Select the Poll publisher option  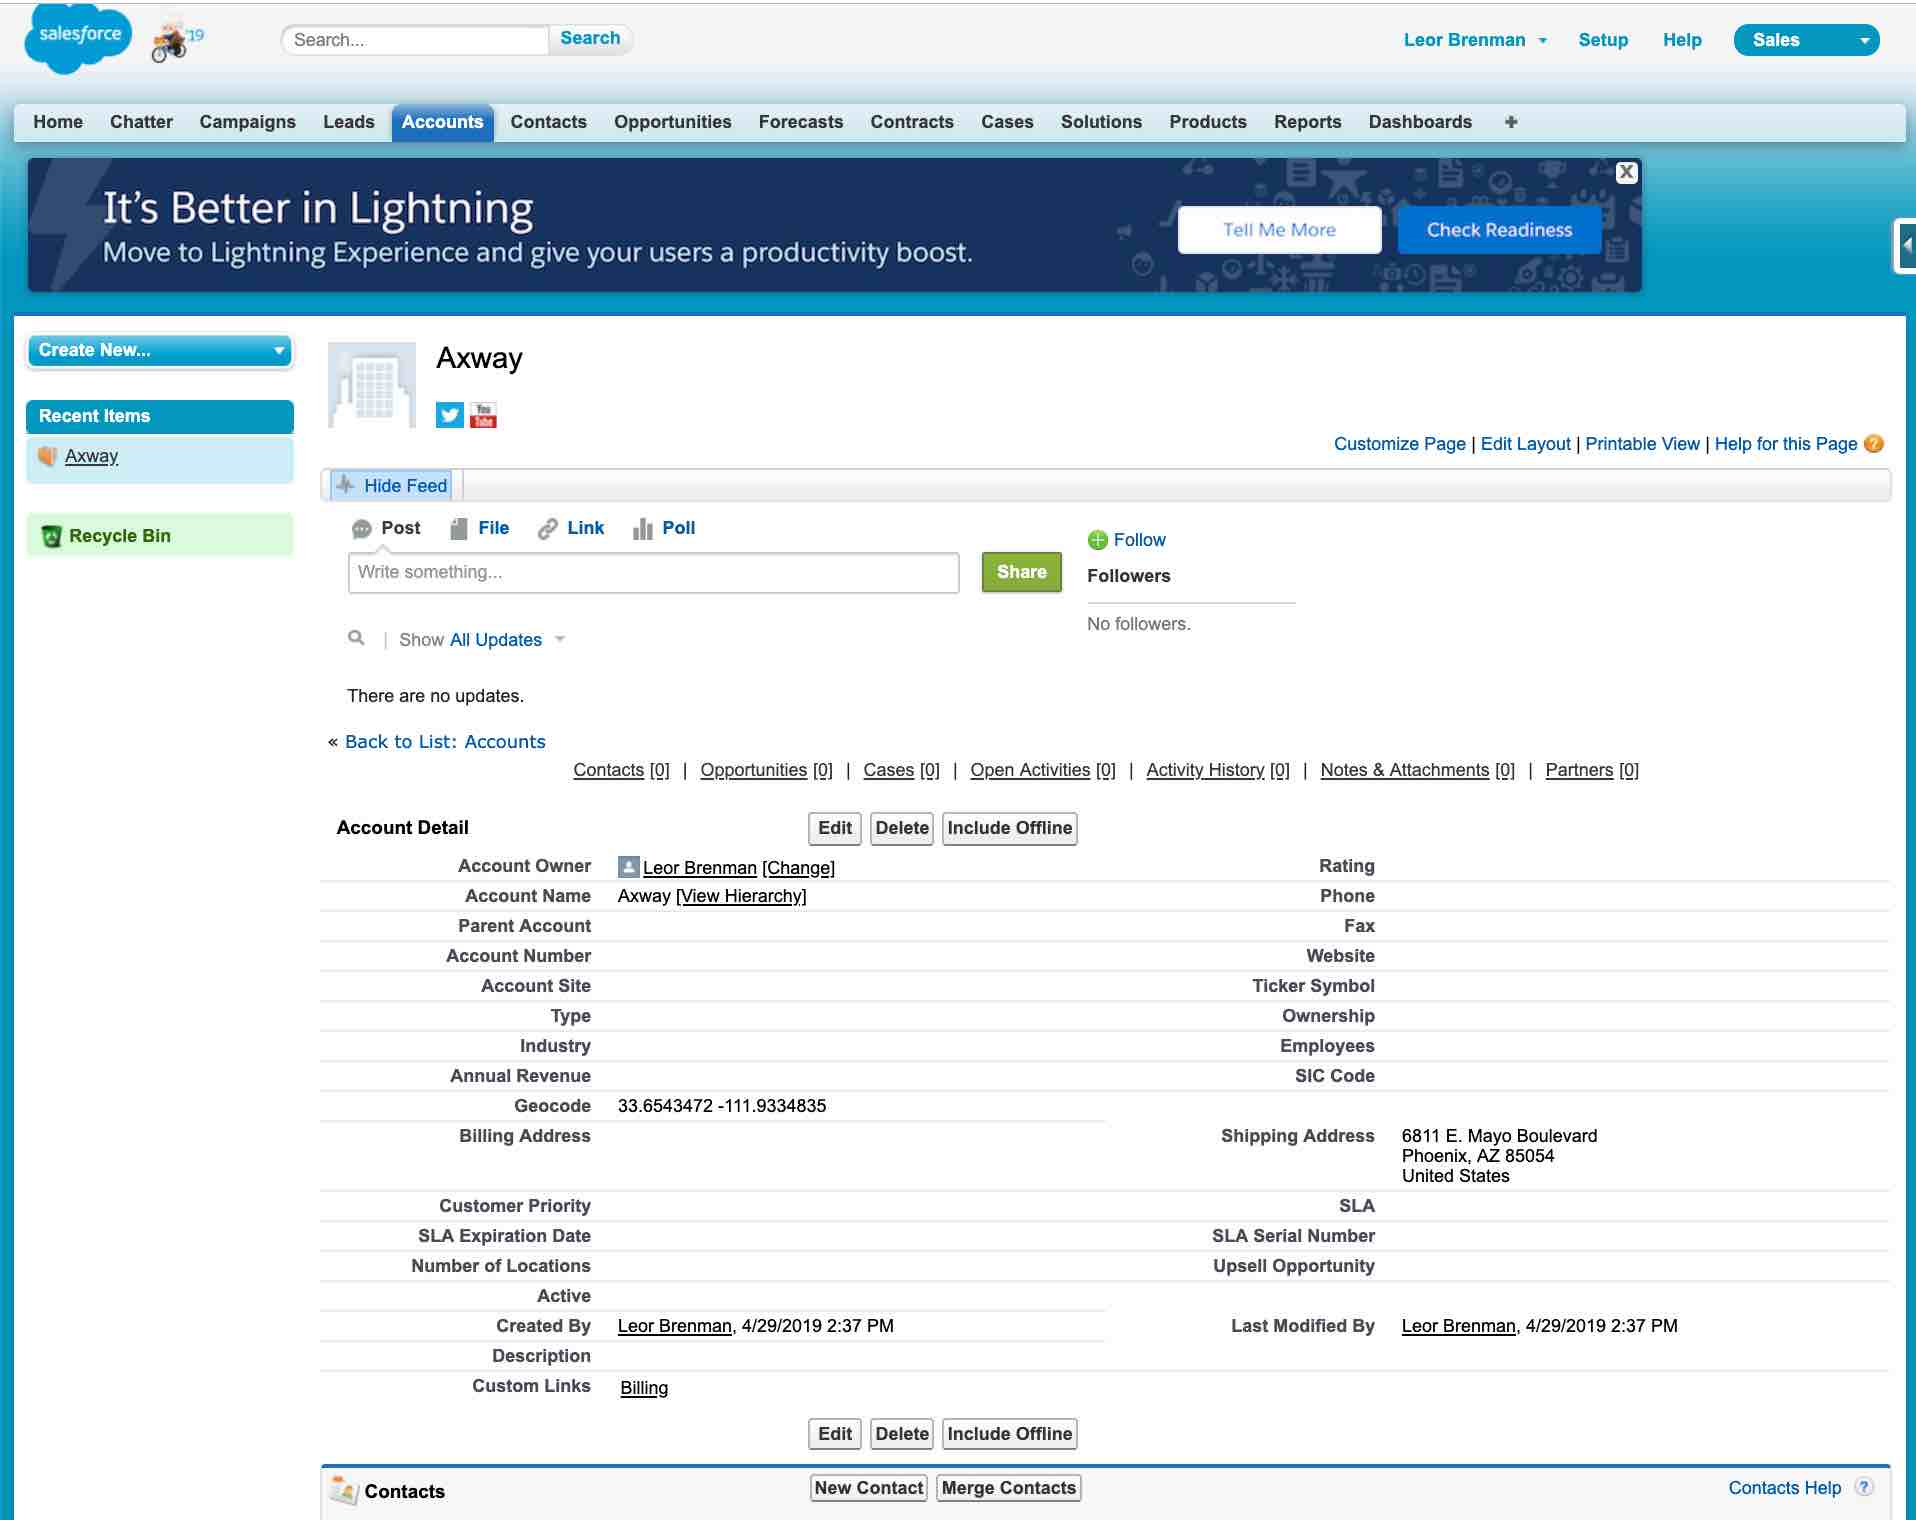pos(664,528)
